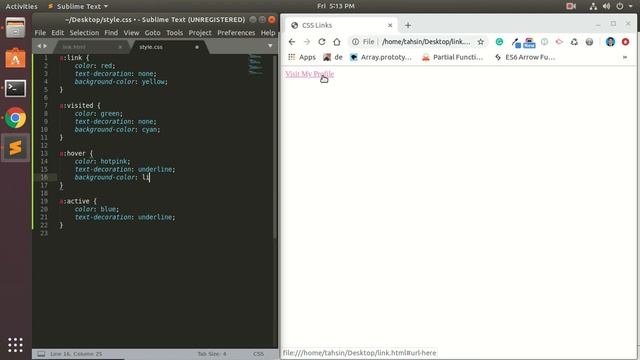The image size is (640, 360).
Task: Open Sublime File menu
Action: (x=40, y=33)
